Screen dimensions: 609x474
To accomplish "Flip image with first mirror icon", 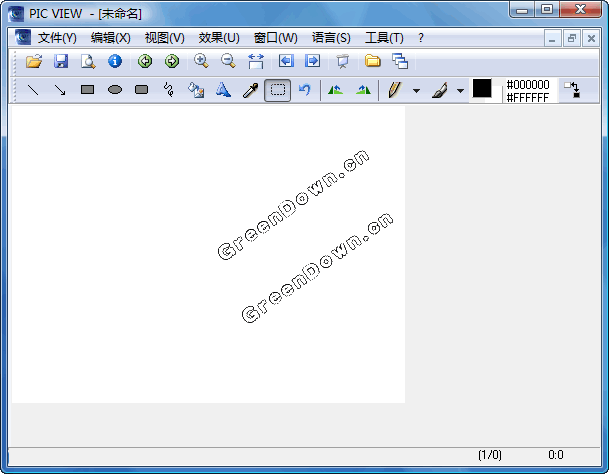I will click(335, 90).
